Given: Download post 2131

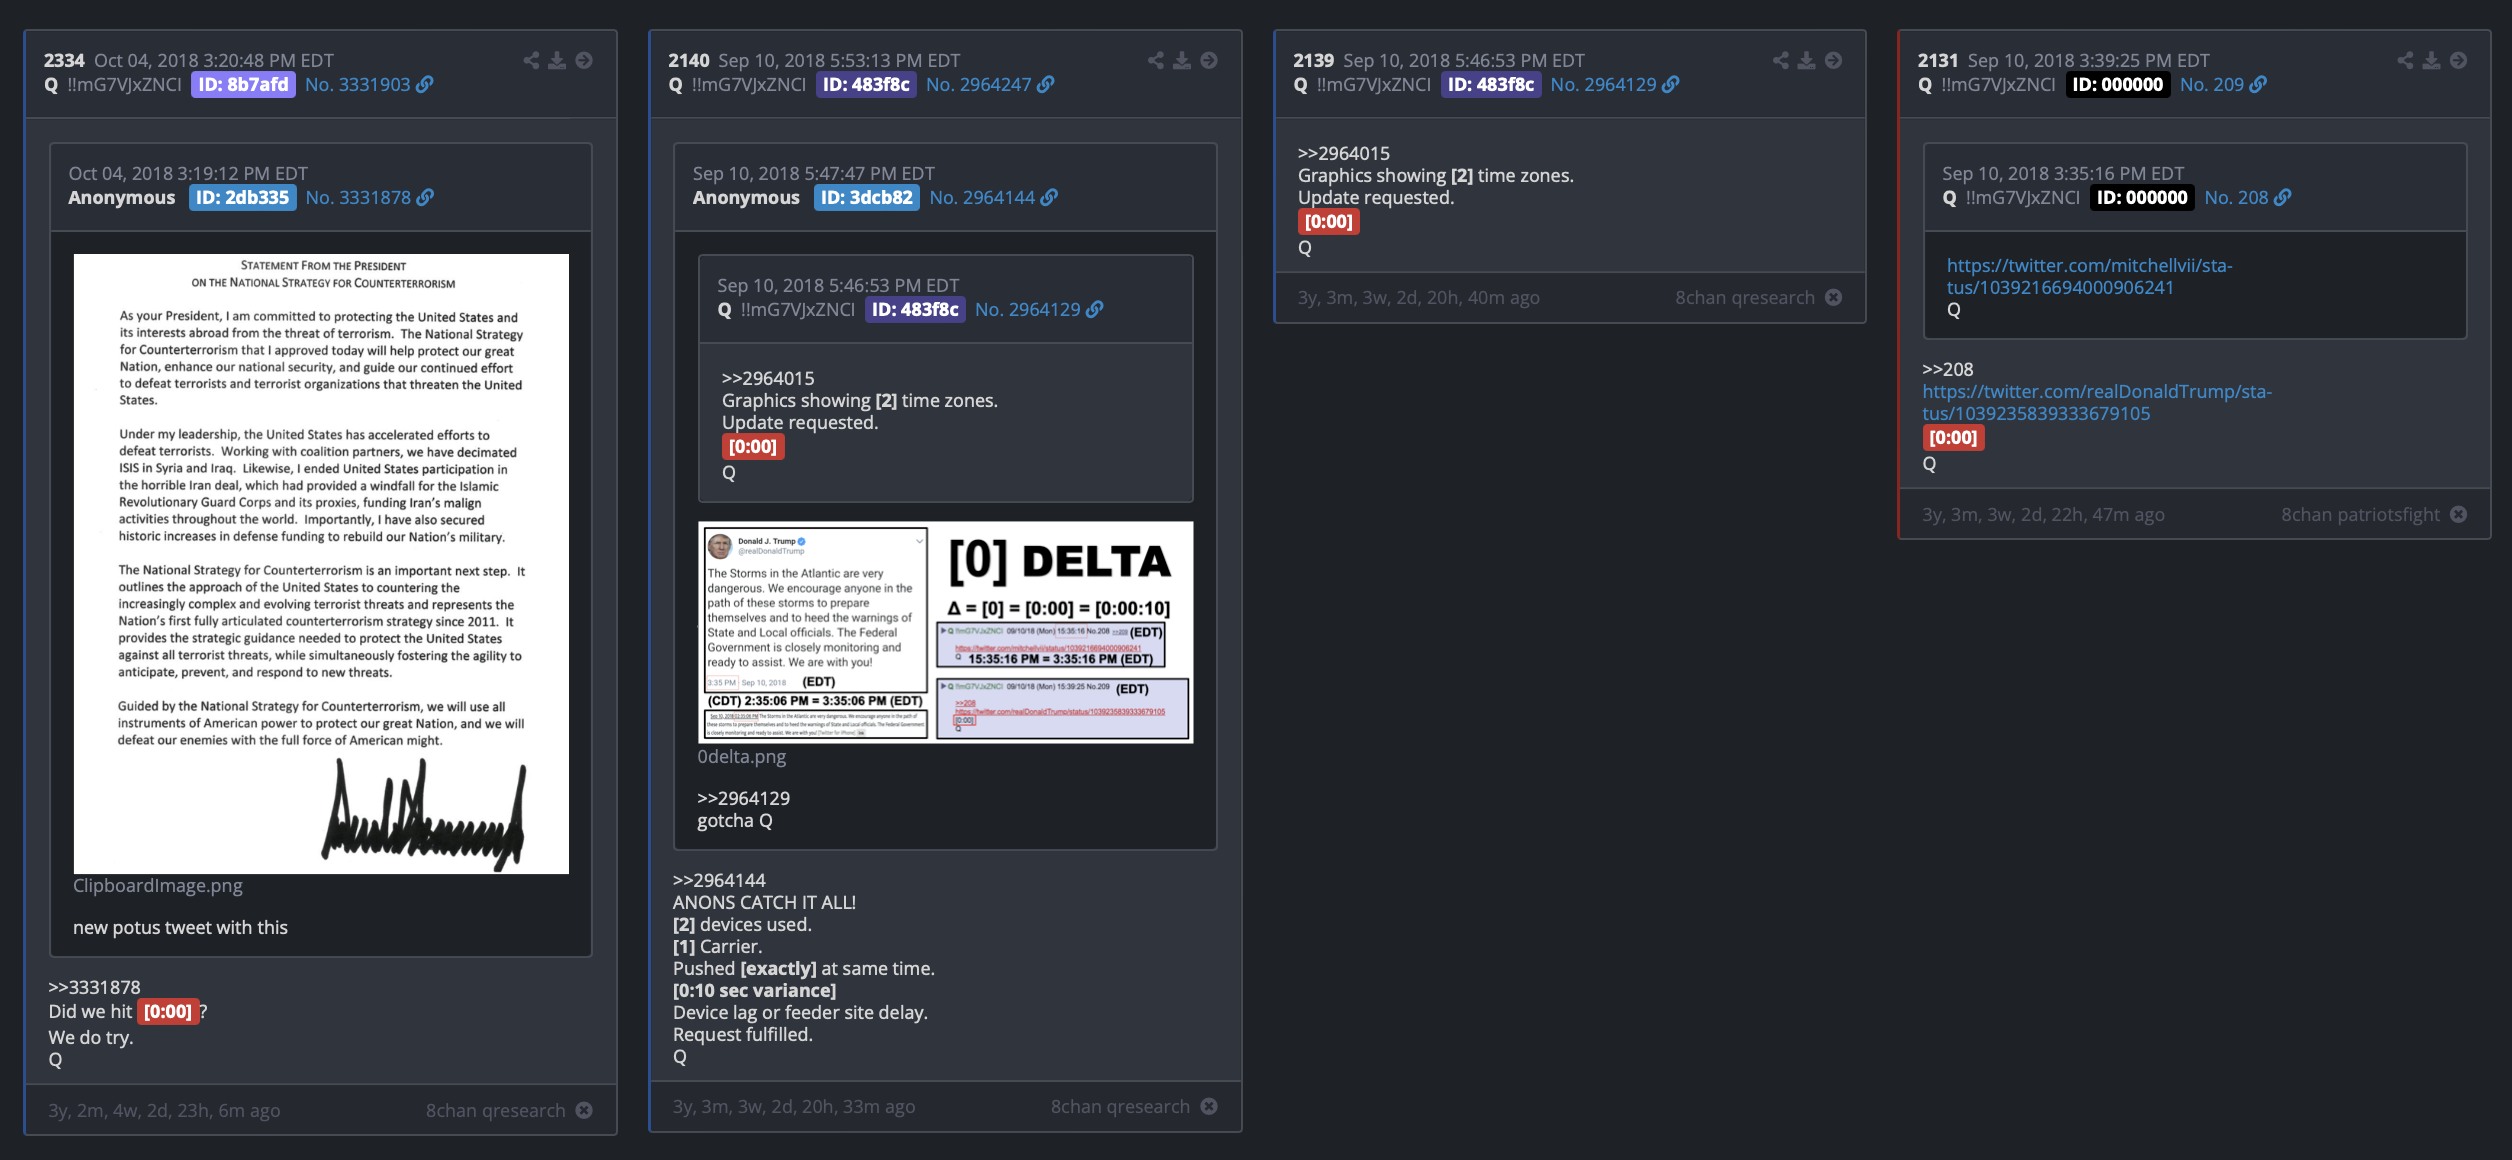Looking at the screenshot, I should [x=2431, y=60].
